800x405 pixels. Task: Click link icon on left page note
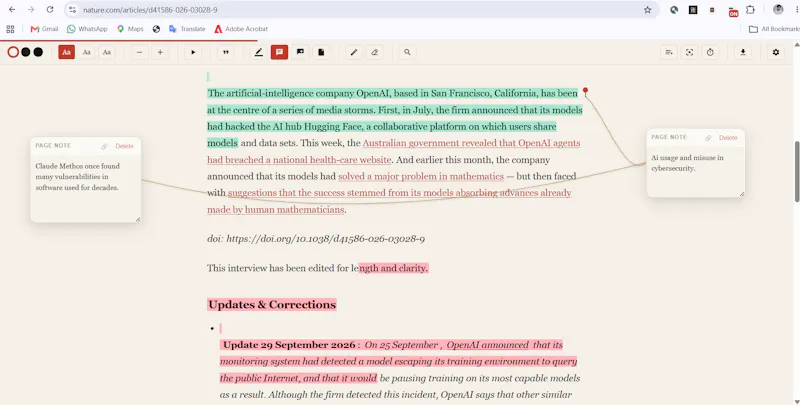tap(104, 146)
